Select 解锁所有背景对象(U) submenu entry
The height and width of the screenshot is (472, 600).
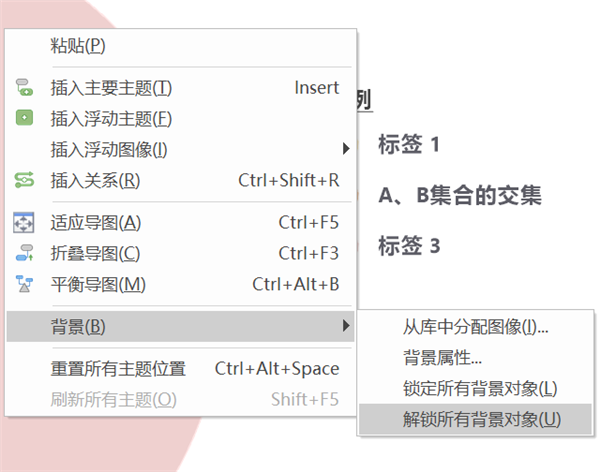click(476, 419)
